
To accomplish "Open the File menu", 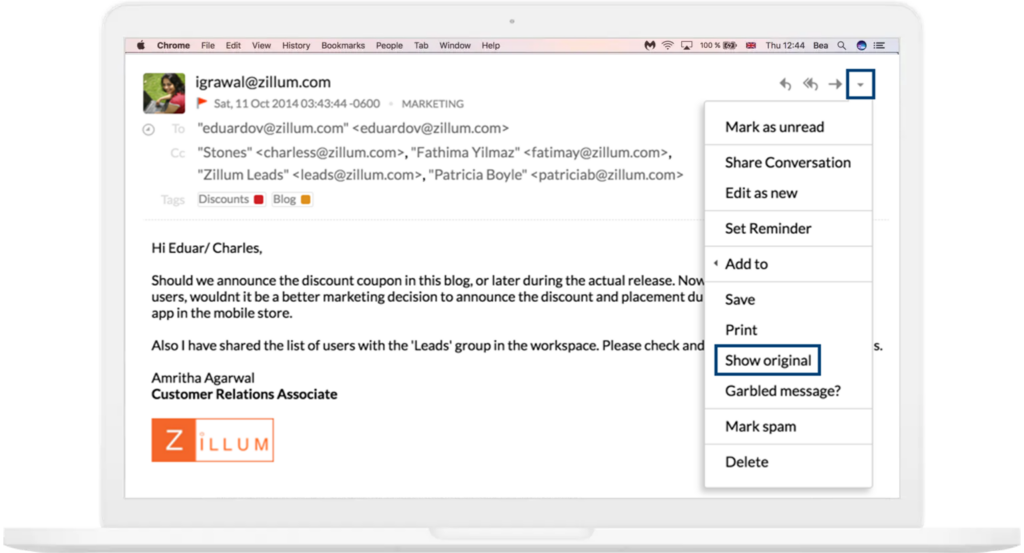I will coord(208,45).
